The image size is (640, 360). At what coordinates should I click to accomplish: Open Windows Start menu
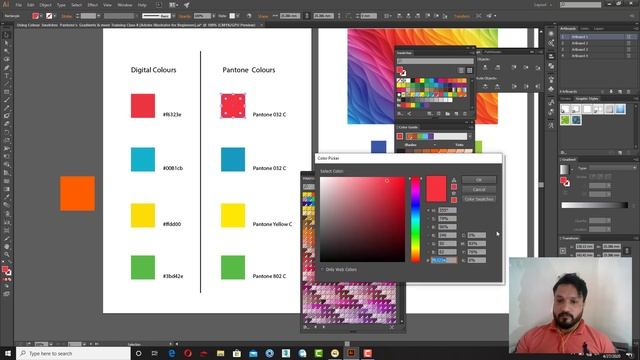[8, 353]
